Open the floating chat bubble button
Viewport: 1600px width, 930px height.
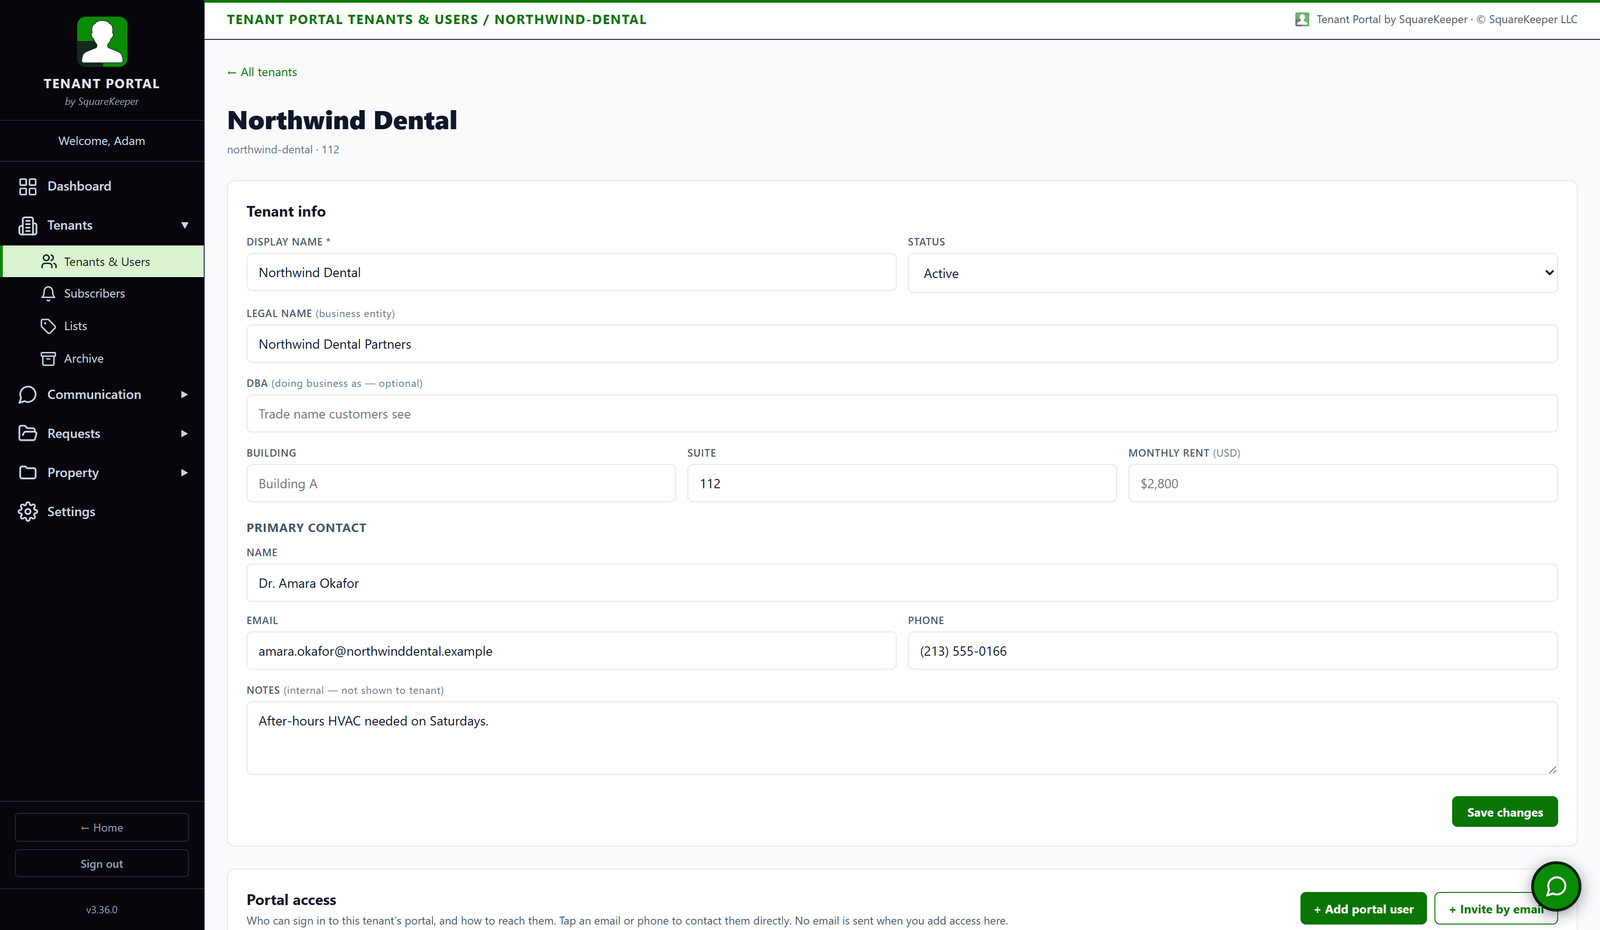[1556, 886]
